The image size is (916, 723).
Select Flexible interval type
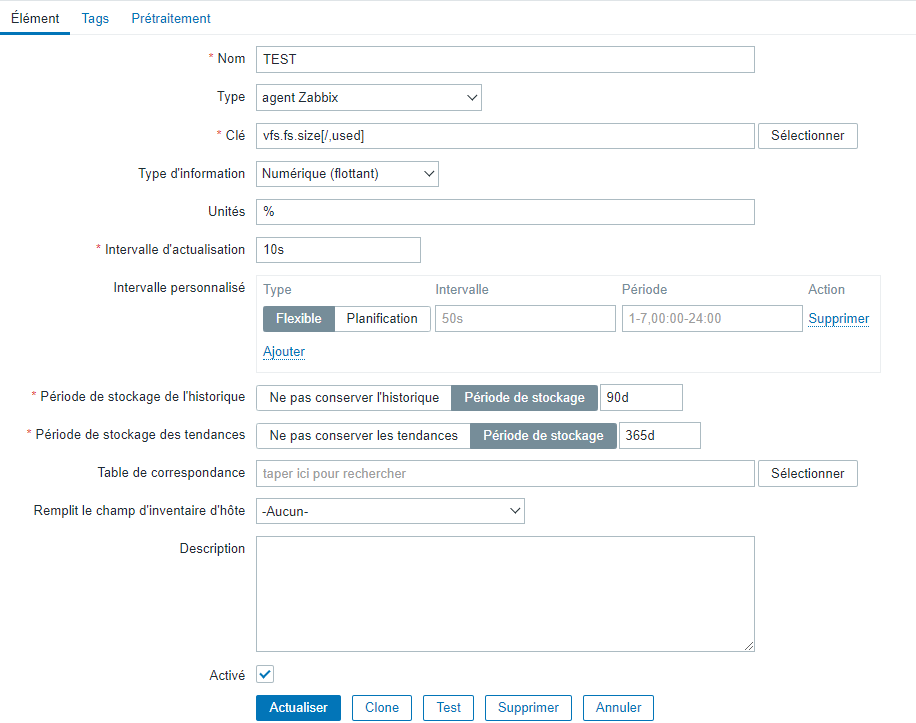(x=298, y=319)
